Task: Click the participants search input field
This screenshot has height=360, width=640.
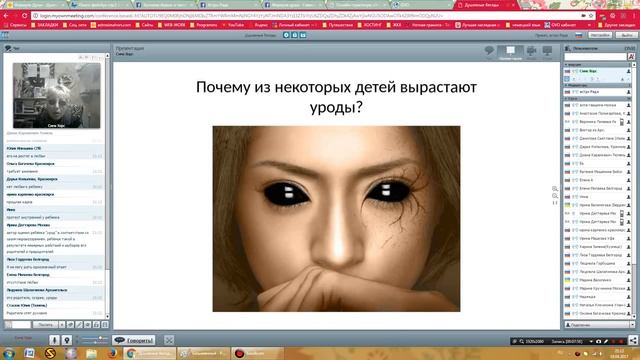Action: point(596,57)
